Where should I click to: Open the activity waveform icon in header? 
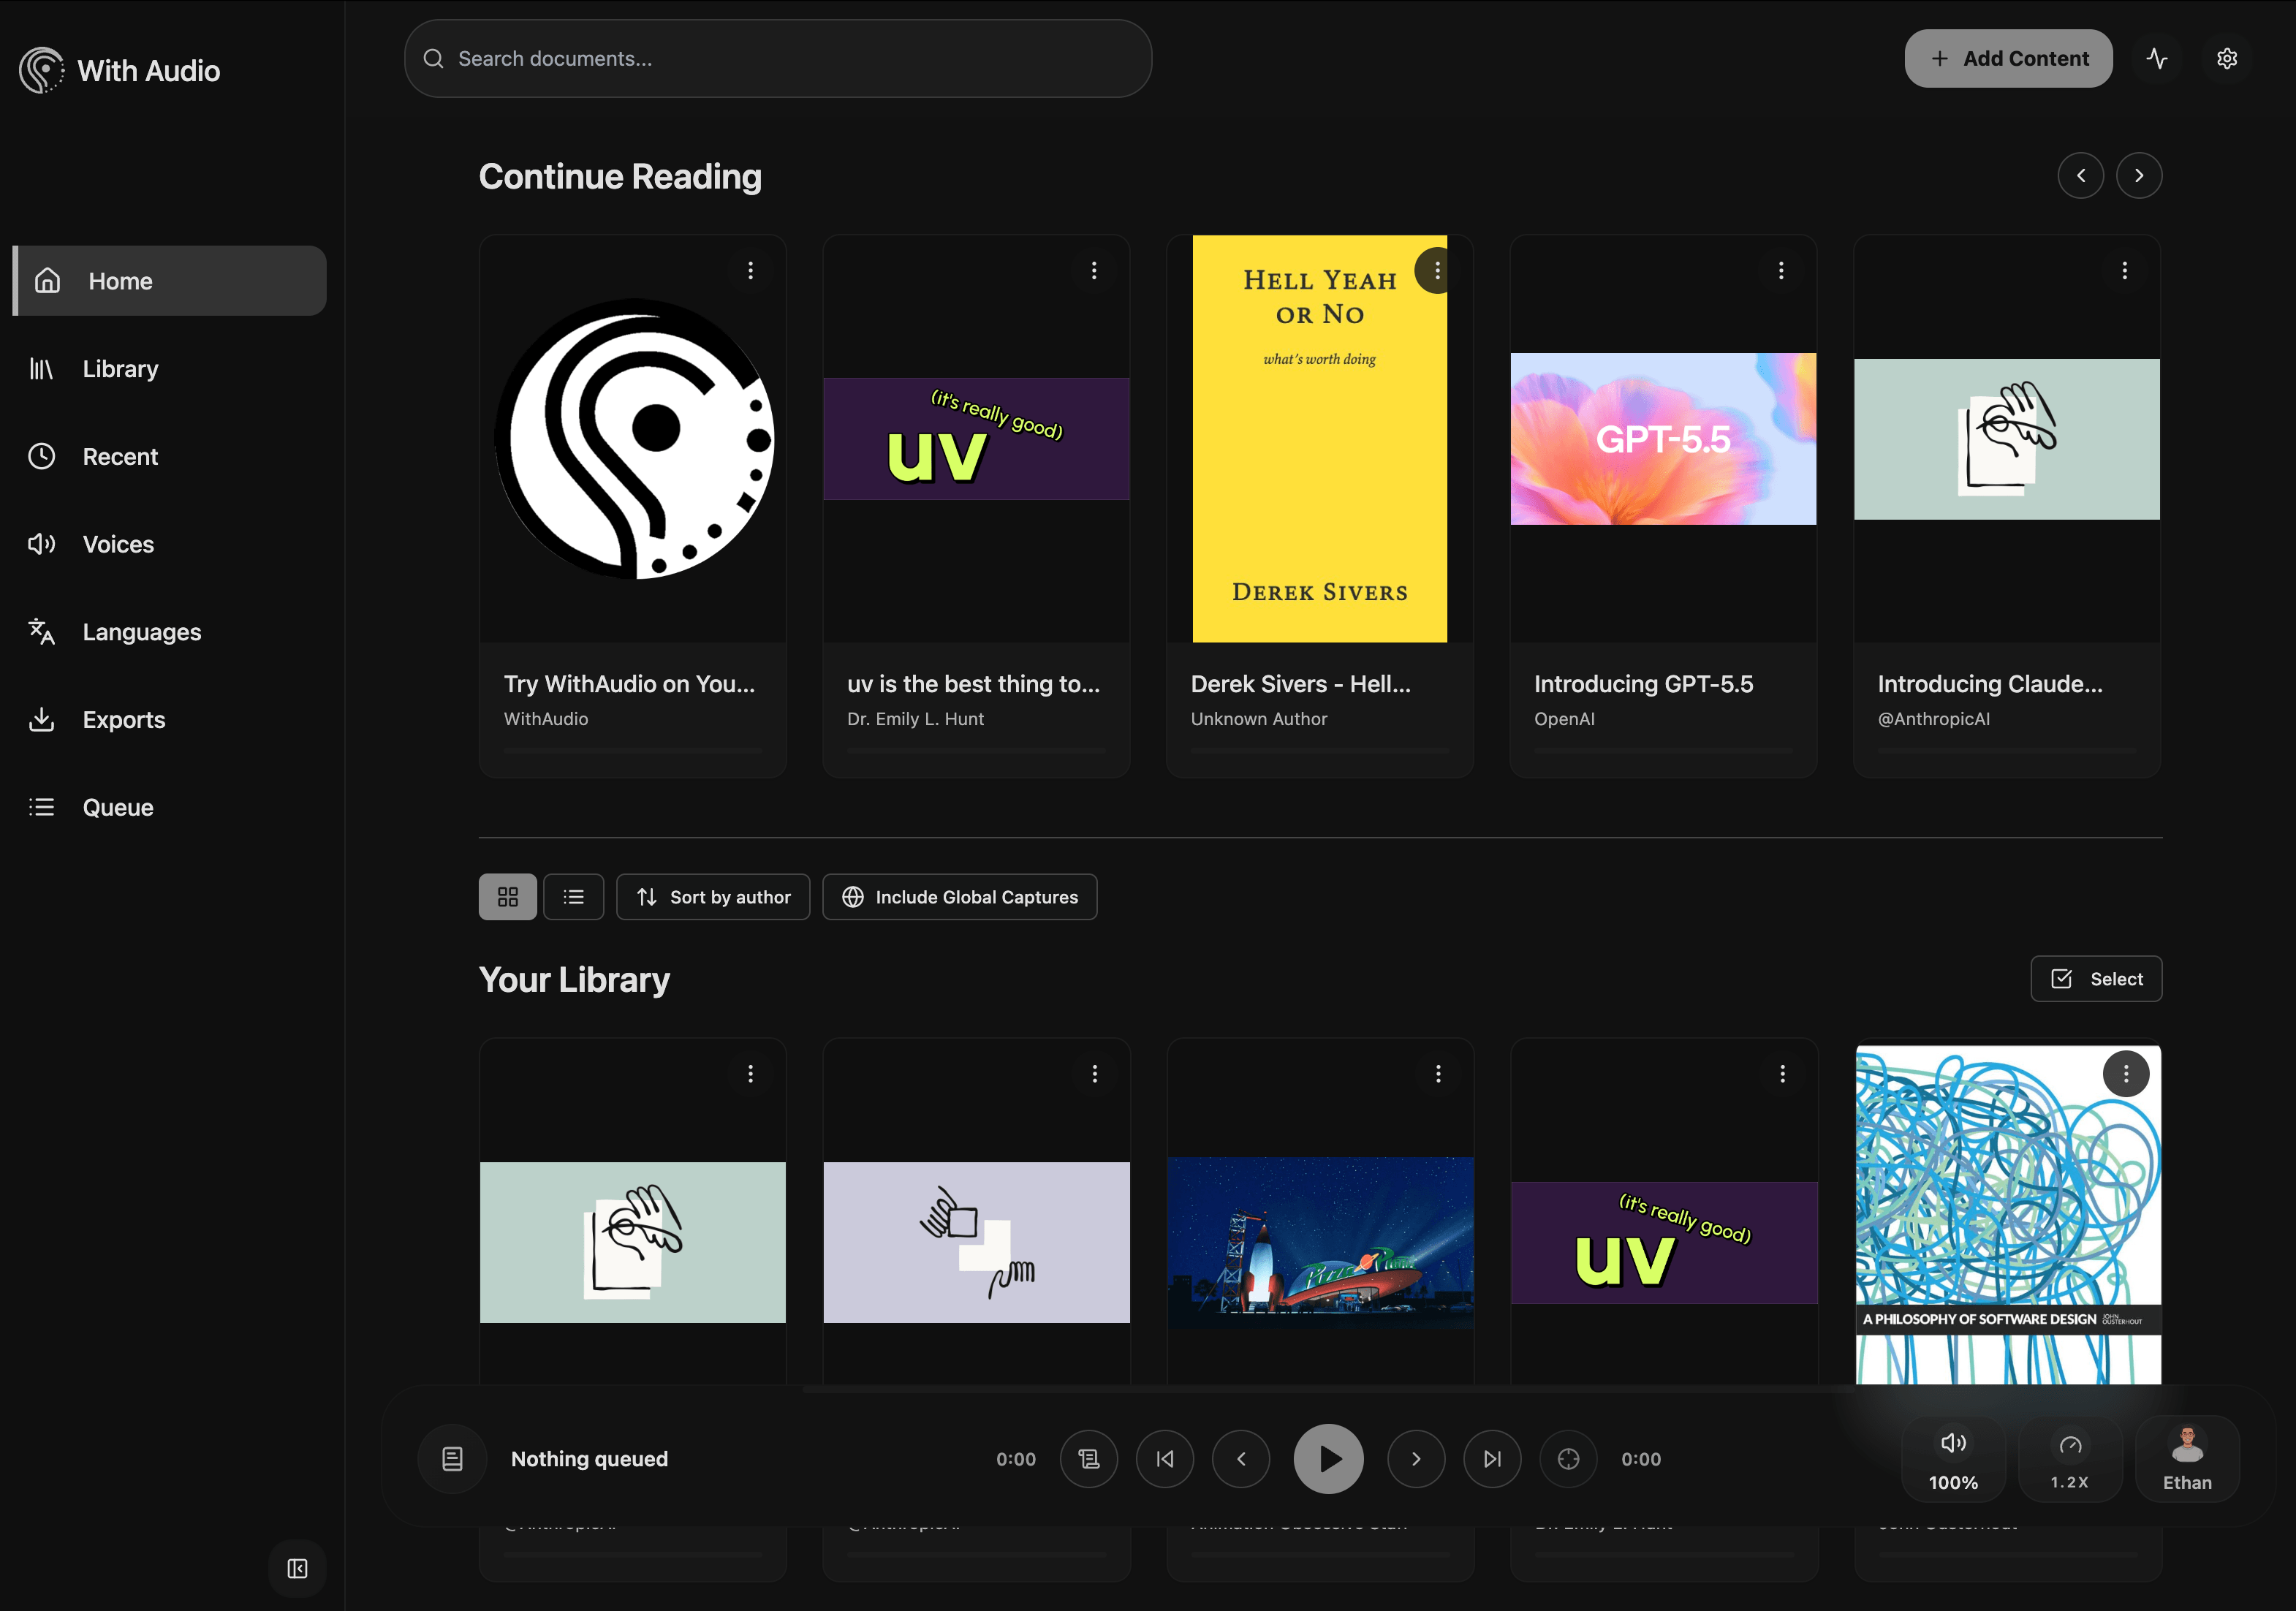click(x=2157, y=58)
